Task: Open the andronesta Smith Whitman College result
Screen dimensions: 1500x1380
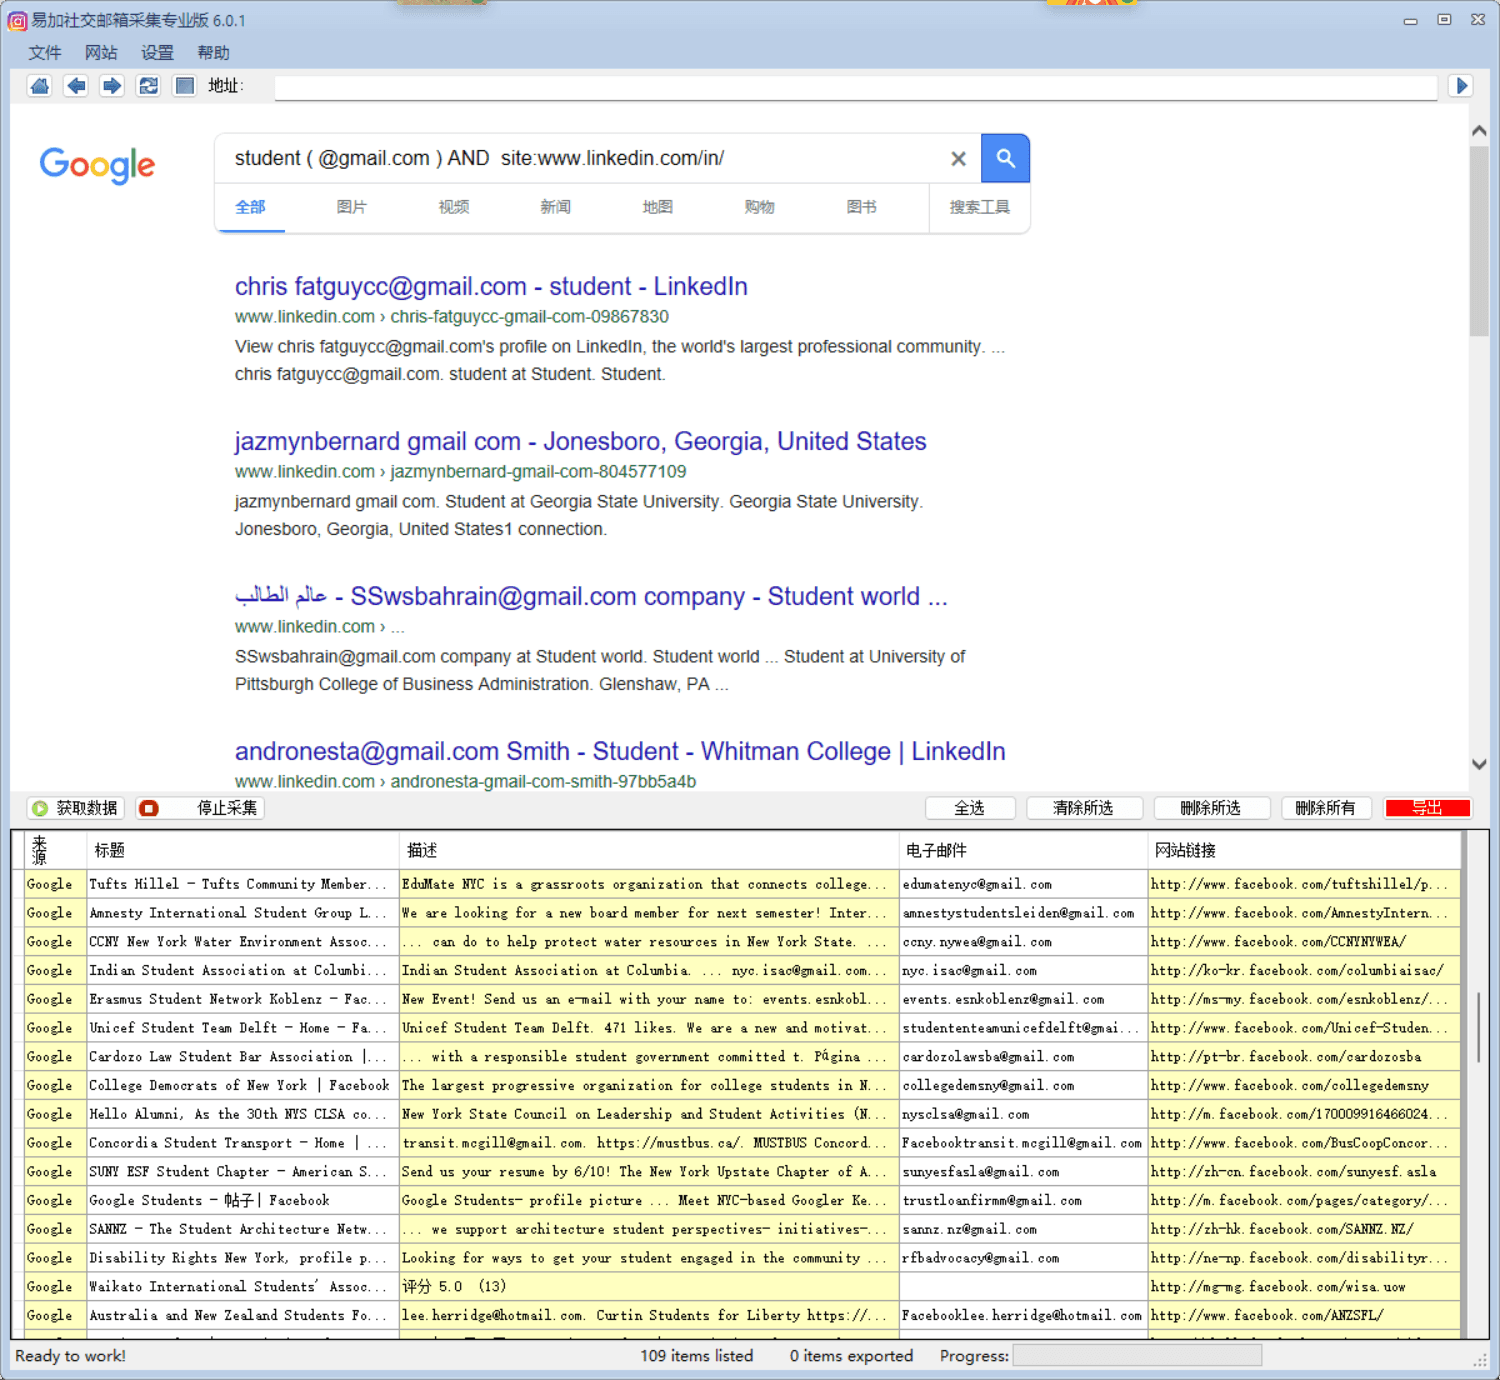Action: [620, 751]
